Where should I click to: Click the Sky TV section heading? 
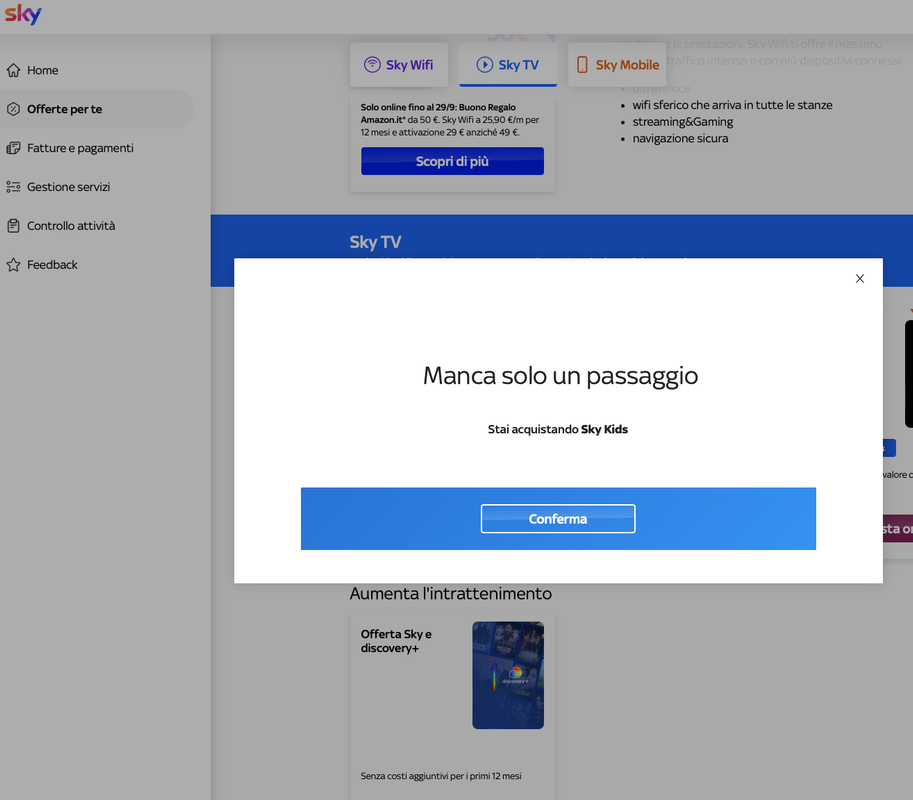[x=375, y=242]
